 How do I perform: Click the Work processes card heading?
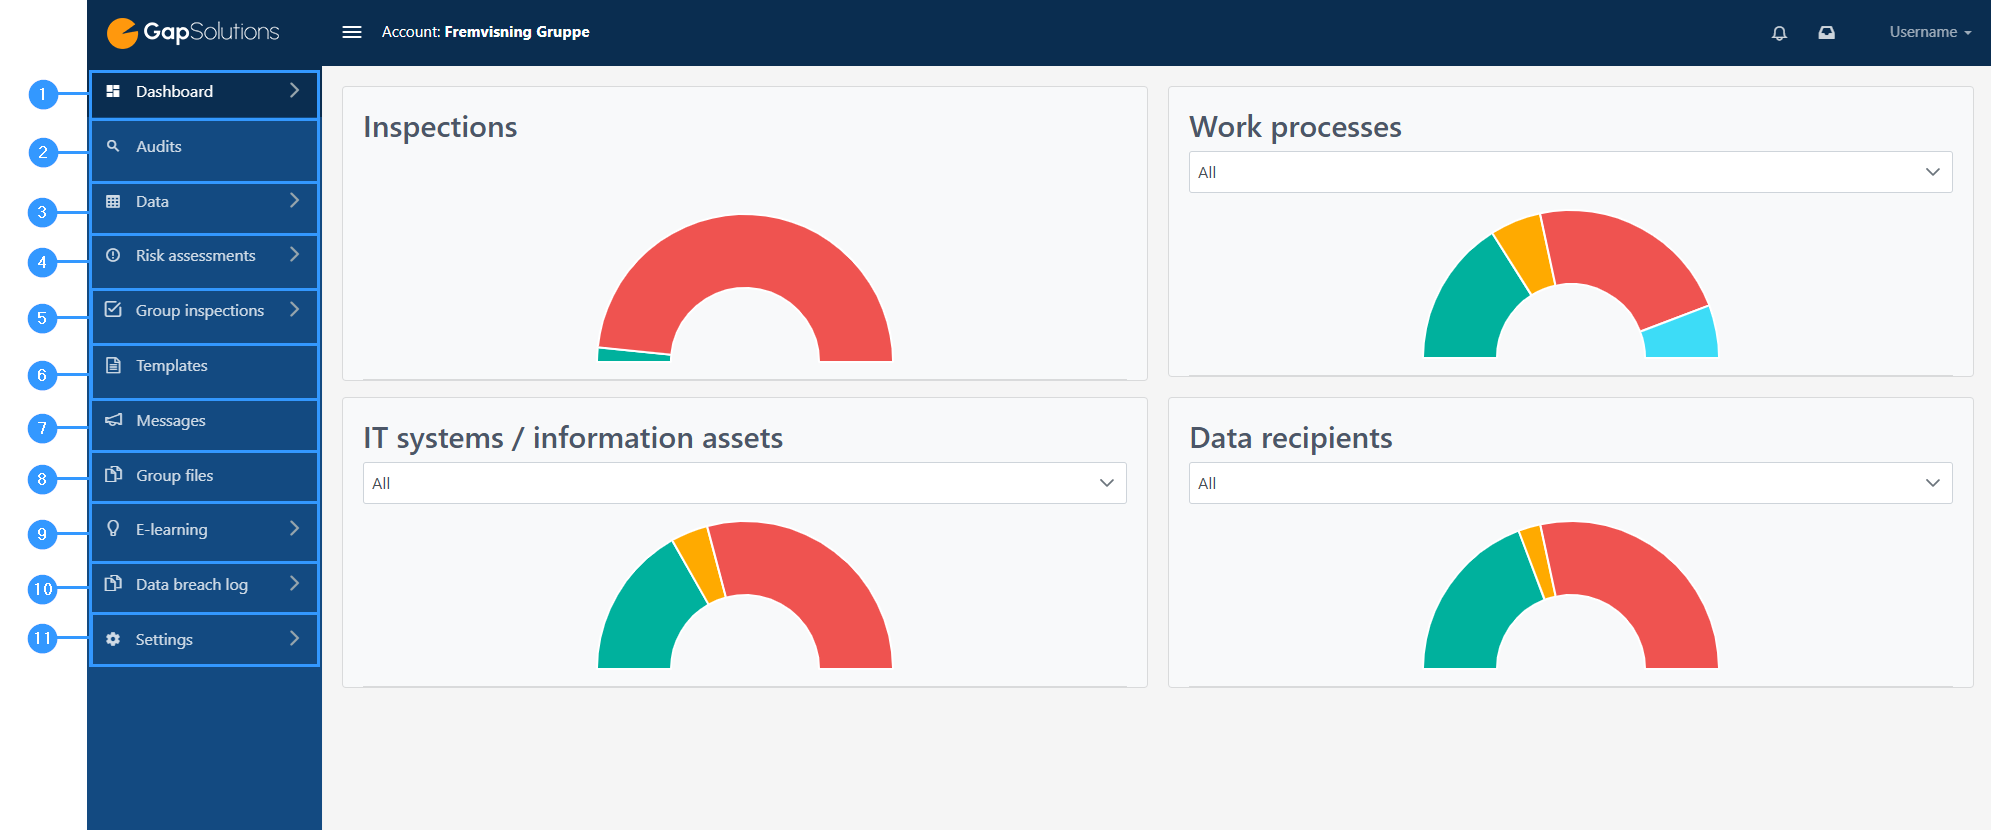point(1295,127)
